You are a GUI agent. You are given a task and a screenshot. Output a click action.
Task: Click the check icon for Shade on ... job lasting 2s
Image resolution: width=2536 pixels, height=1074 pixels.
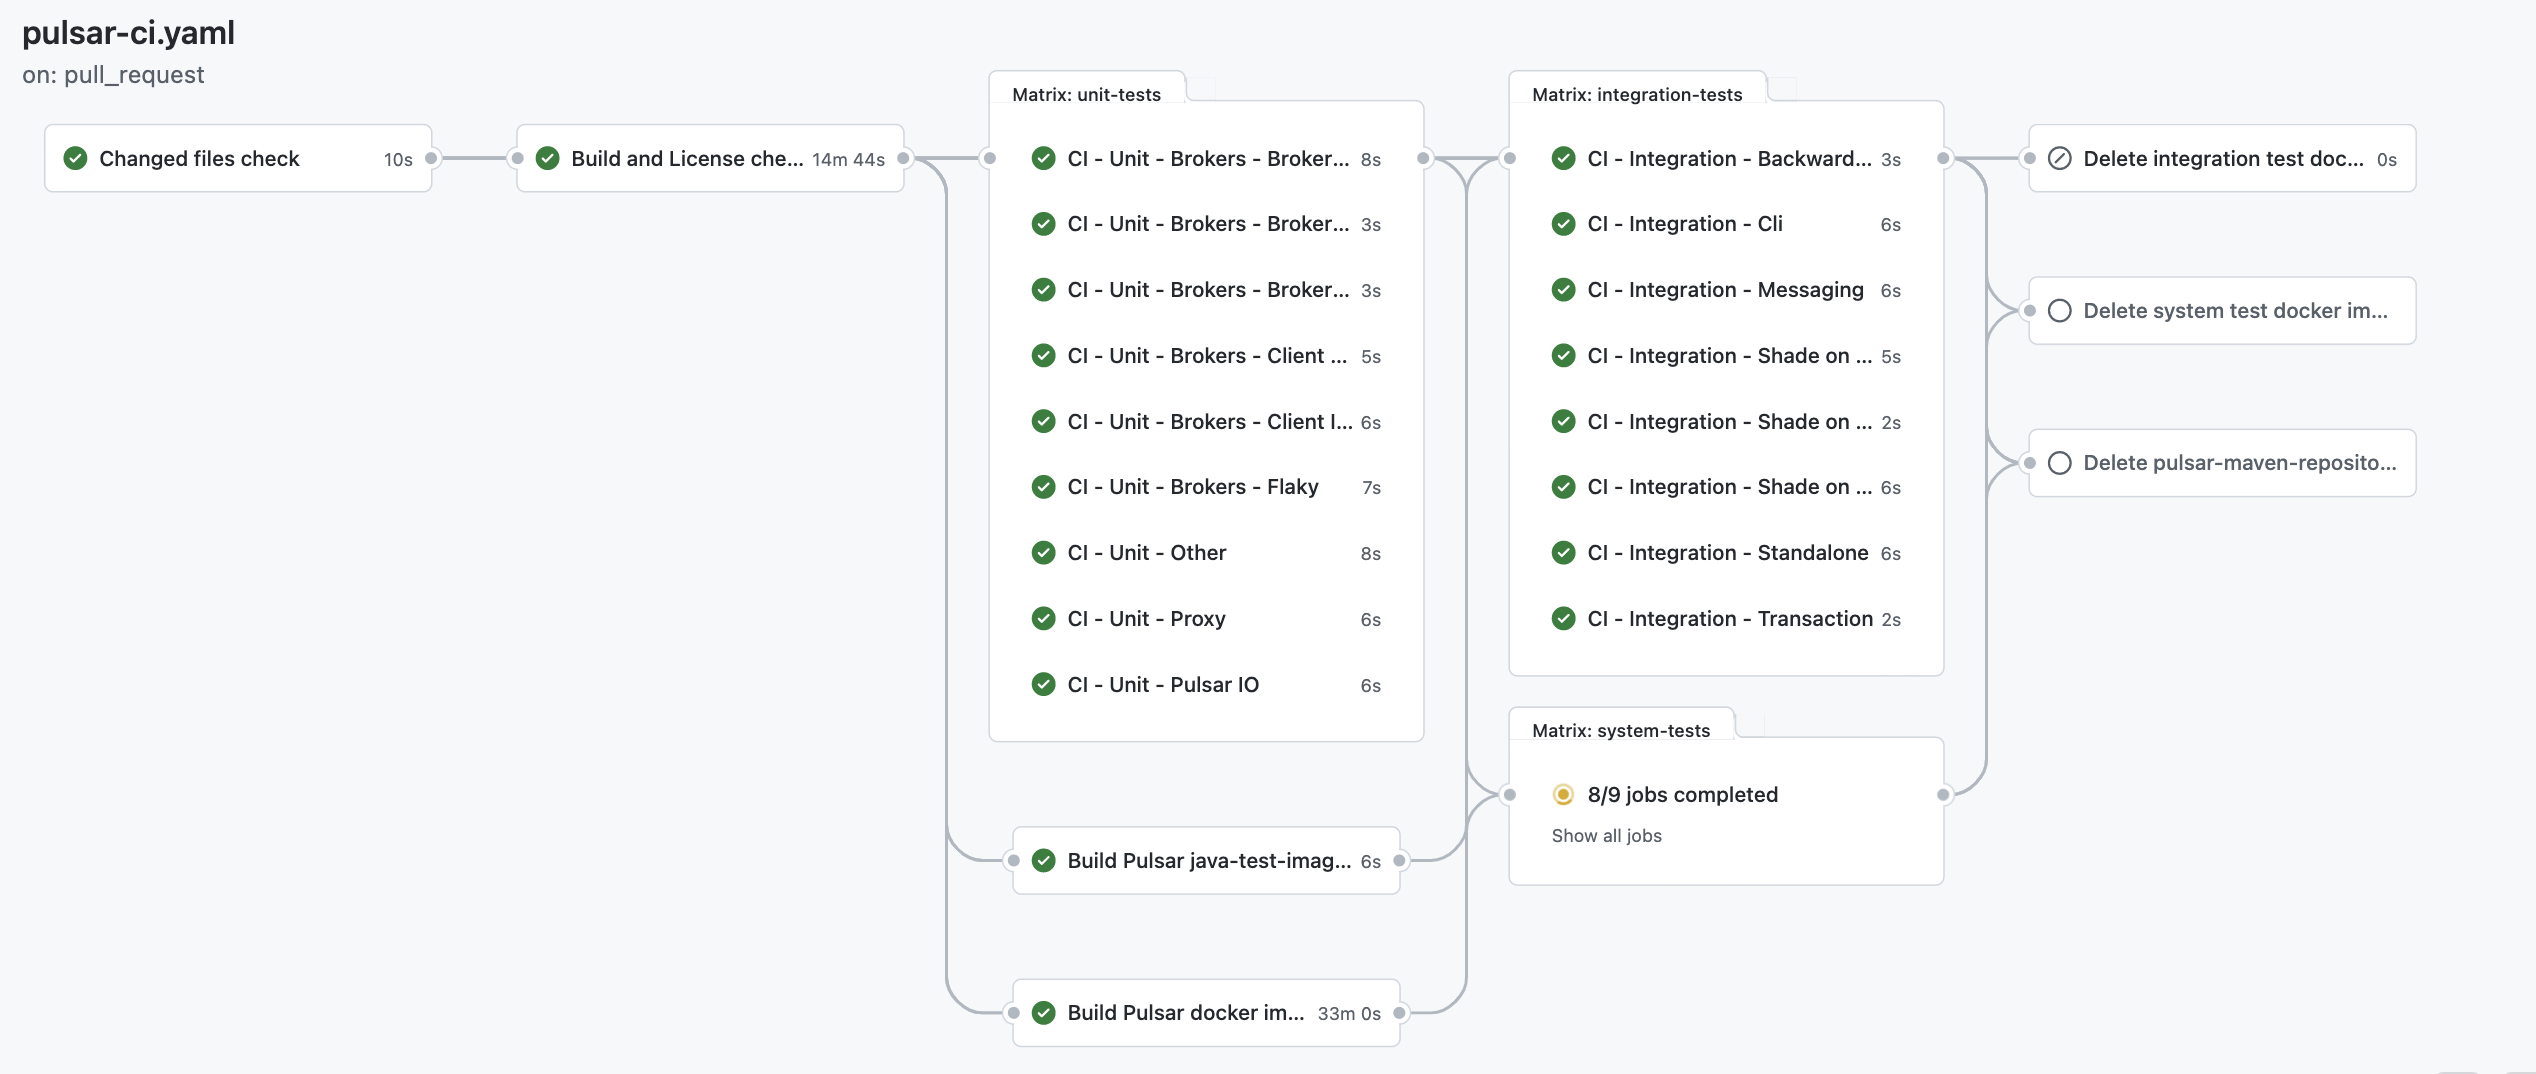[1563, 422]
